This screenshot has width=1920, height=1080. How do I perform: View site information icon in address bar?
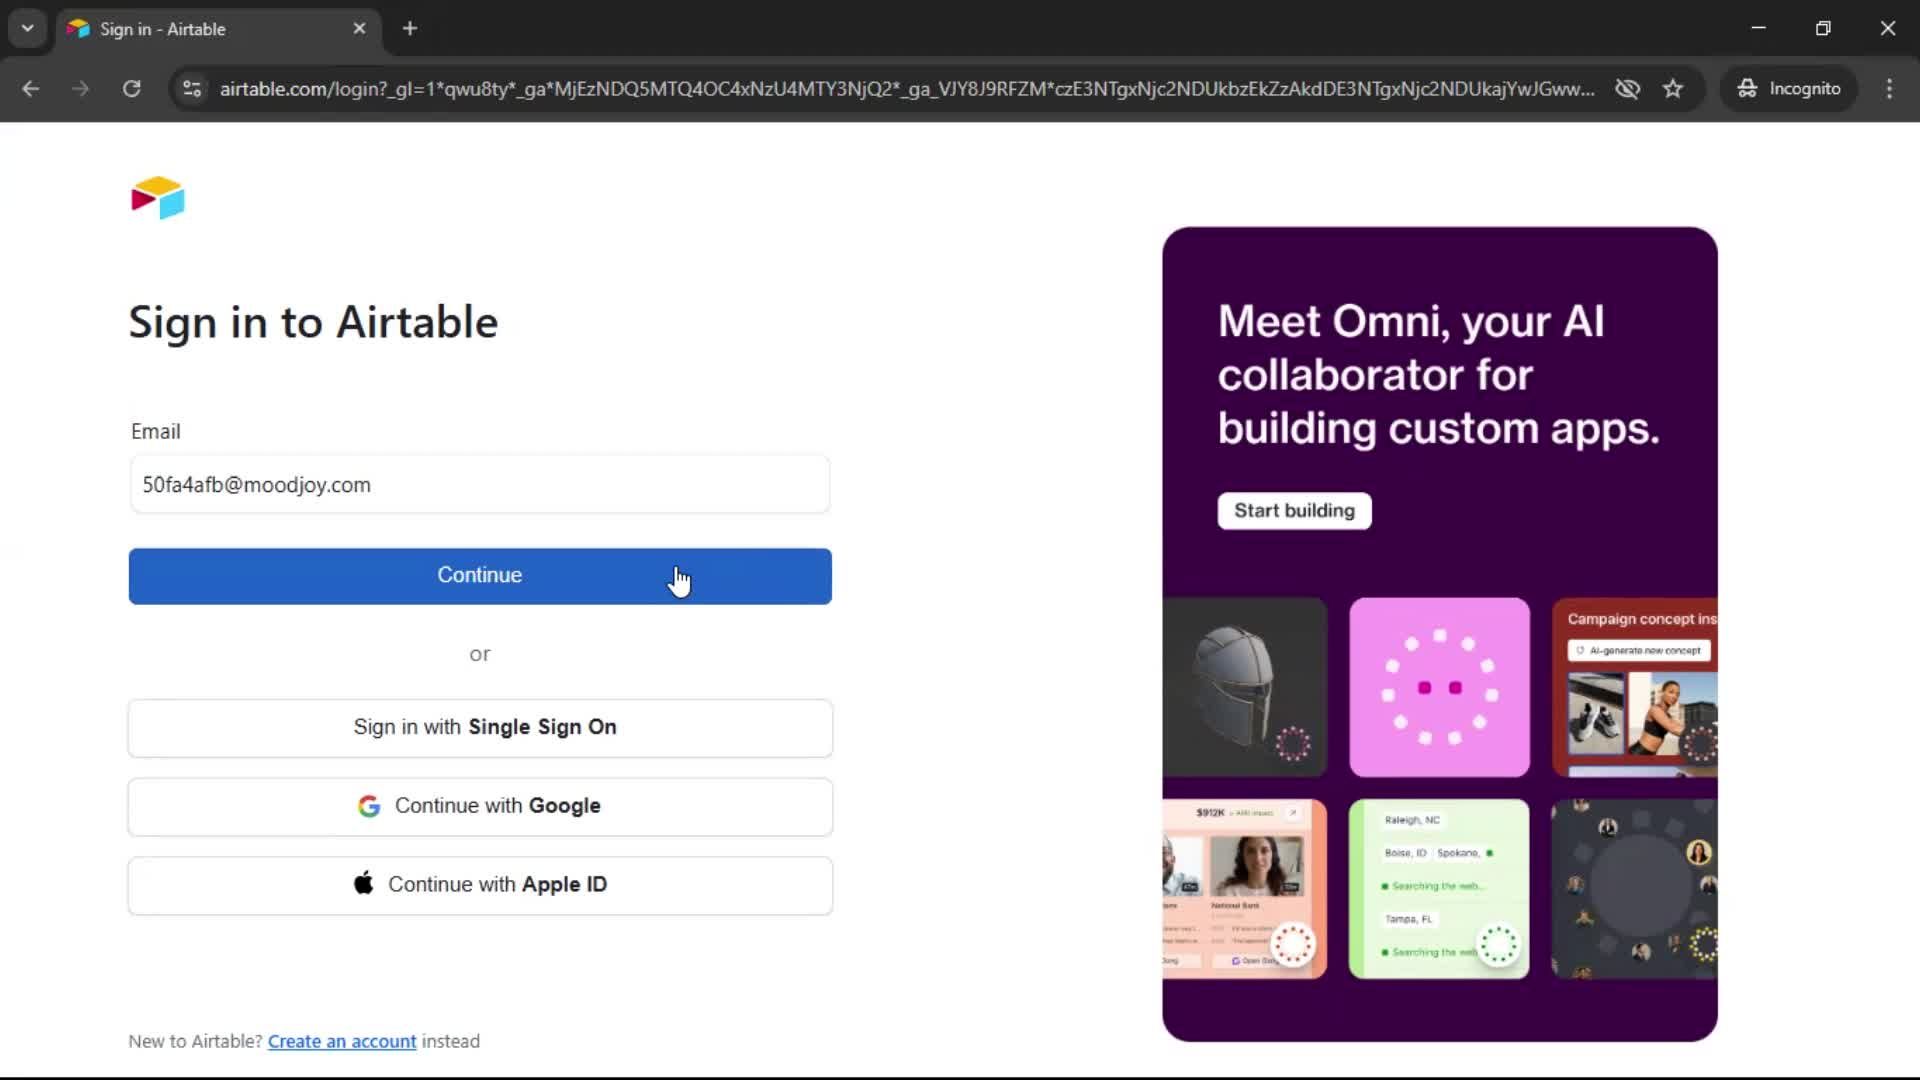[192, 88]
